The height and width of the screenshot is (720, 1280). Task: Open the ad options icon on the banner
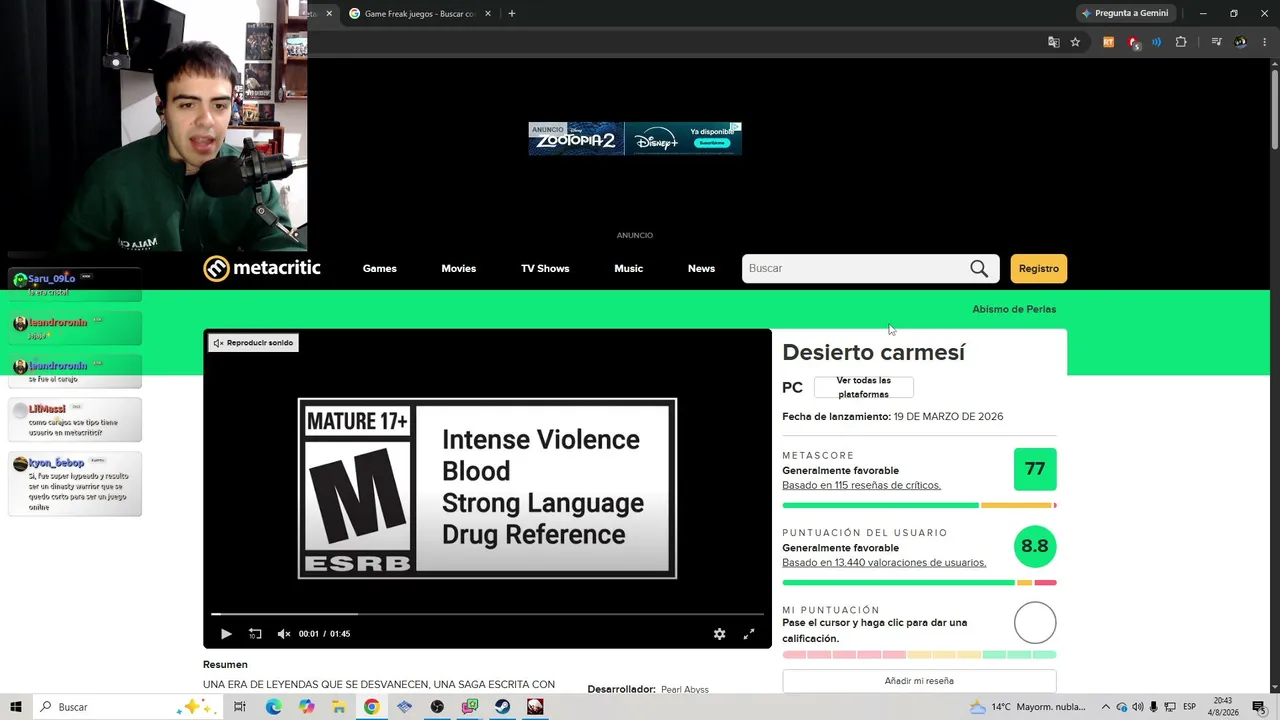(x=735, y=128)
